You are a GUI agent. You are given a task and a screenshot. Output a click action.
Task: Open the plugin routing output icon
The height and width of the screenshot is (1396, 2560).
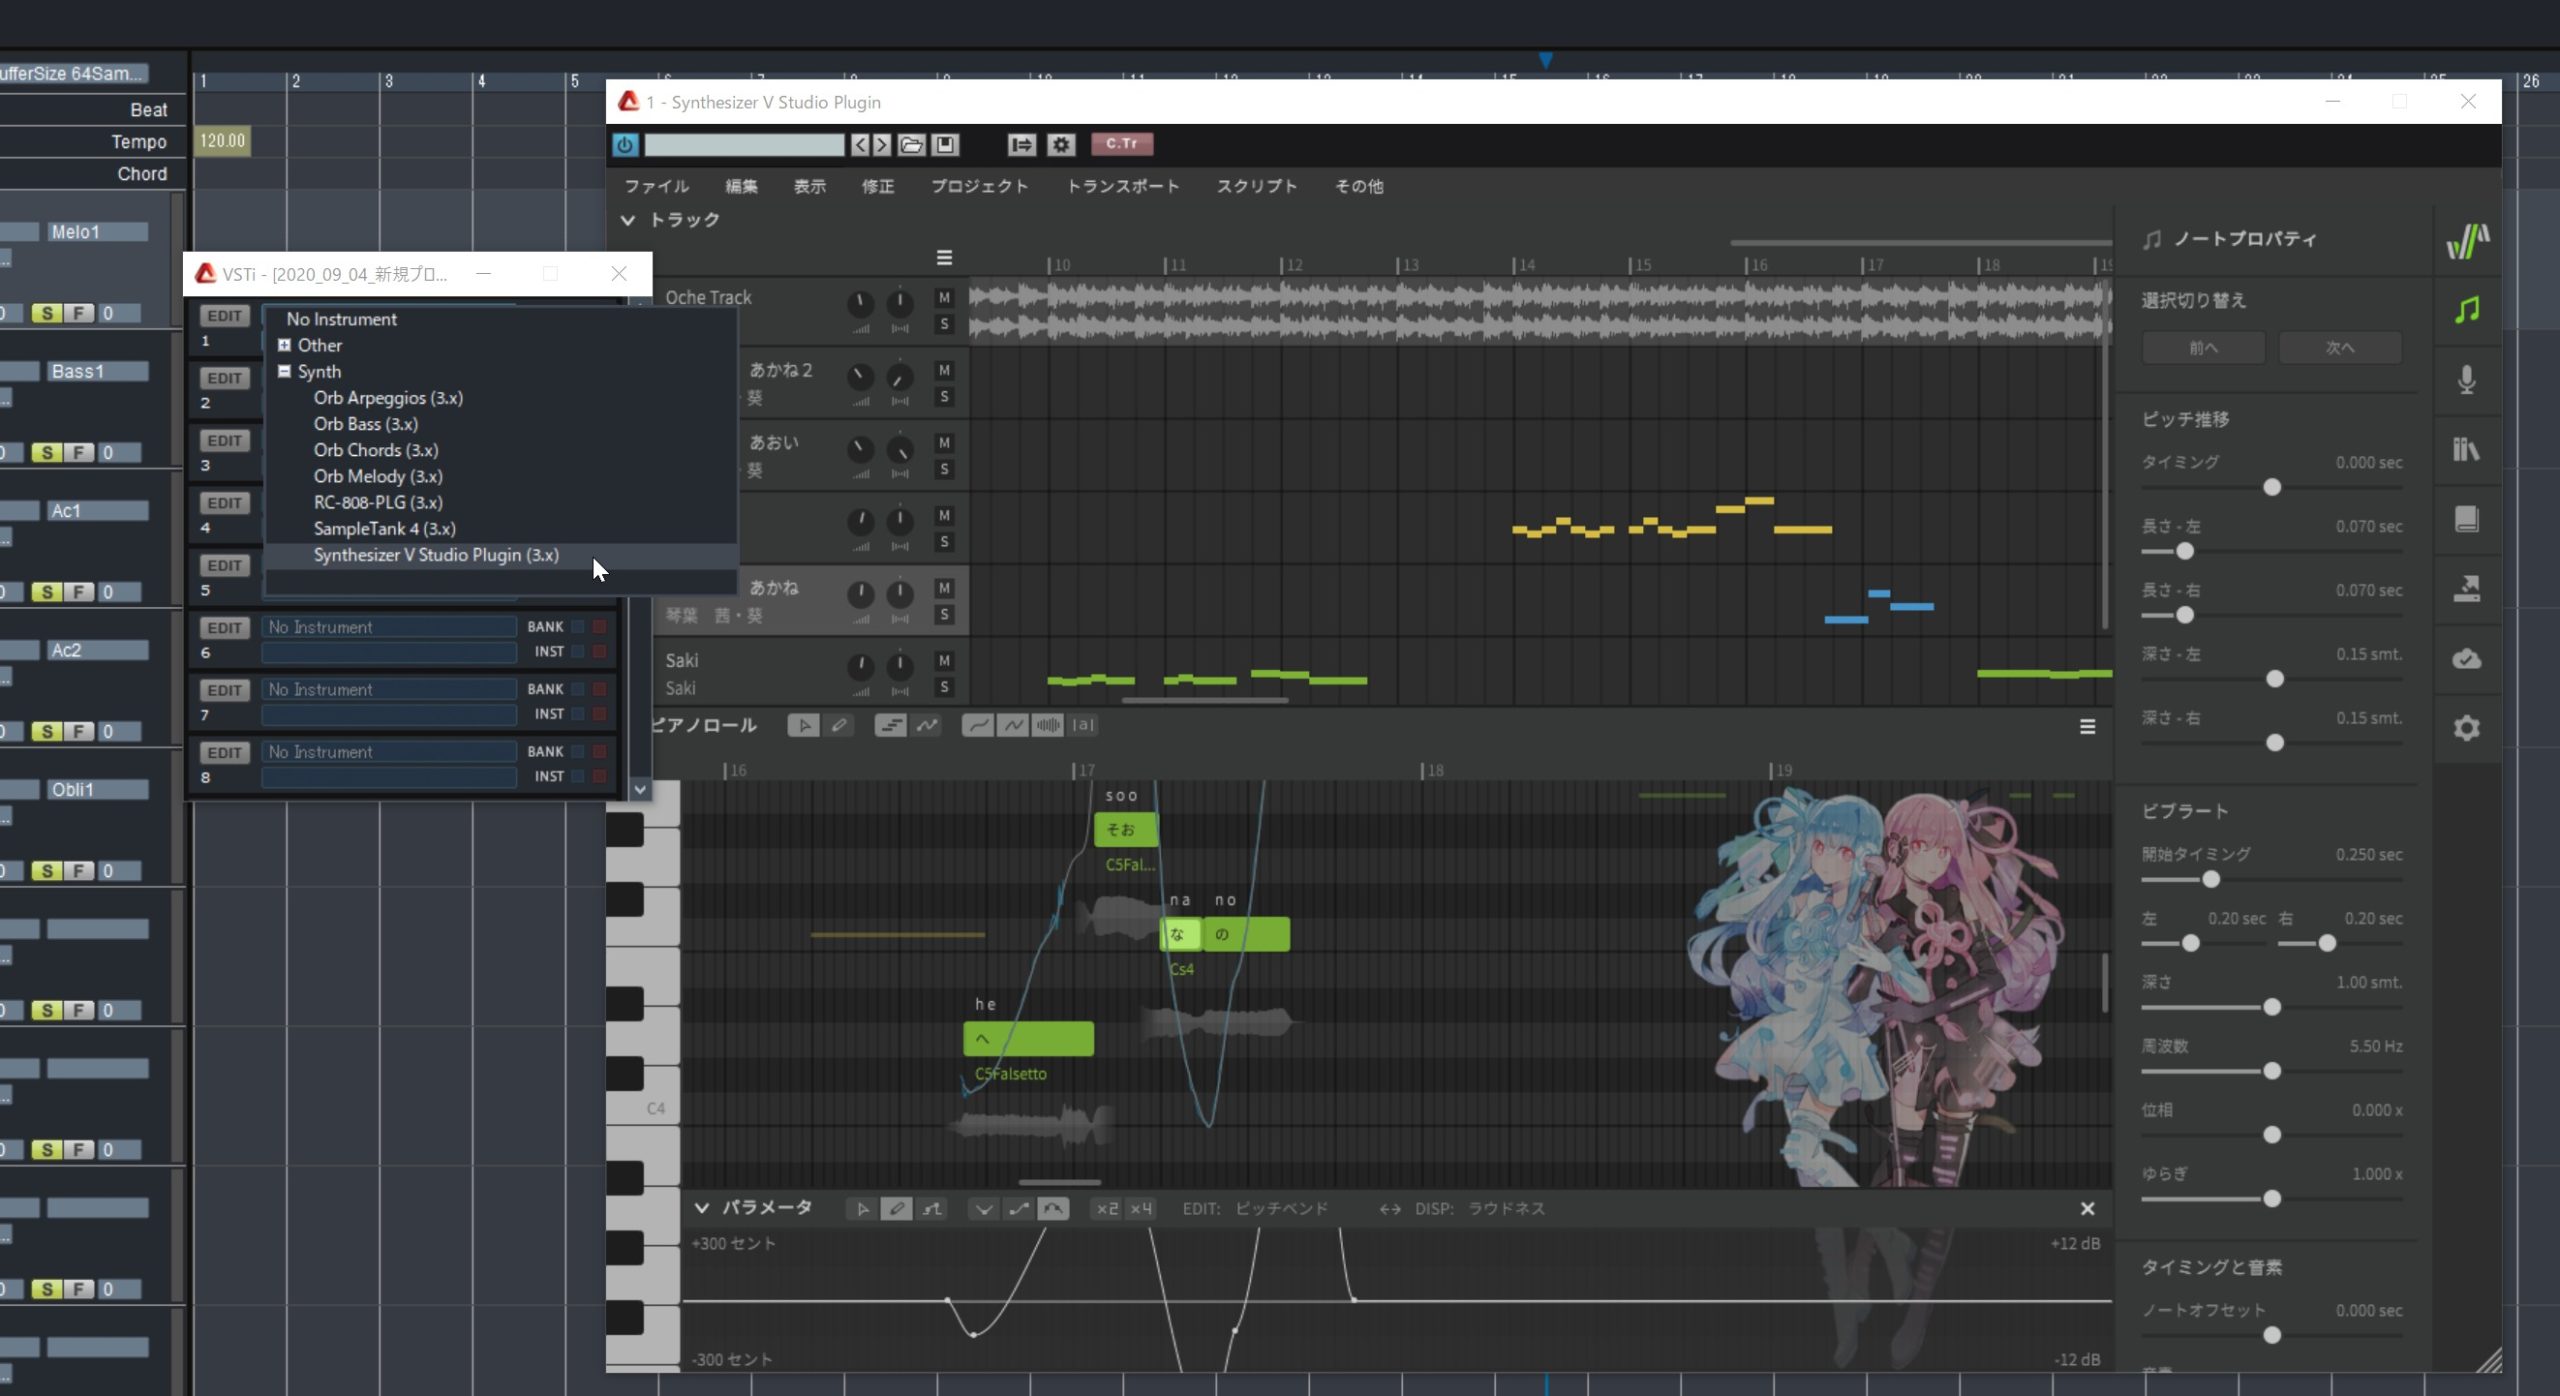pos(1021,145)
